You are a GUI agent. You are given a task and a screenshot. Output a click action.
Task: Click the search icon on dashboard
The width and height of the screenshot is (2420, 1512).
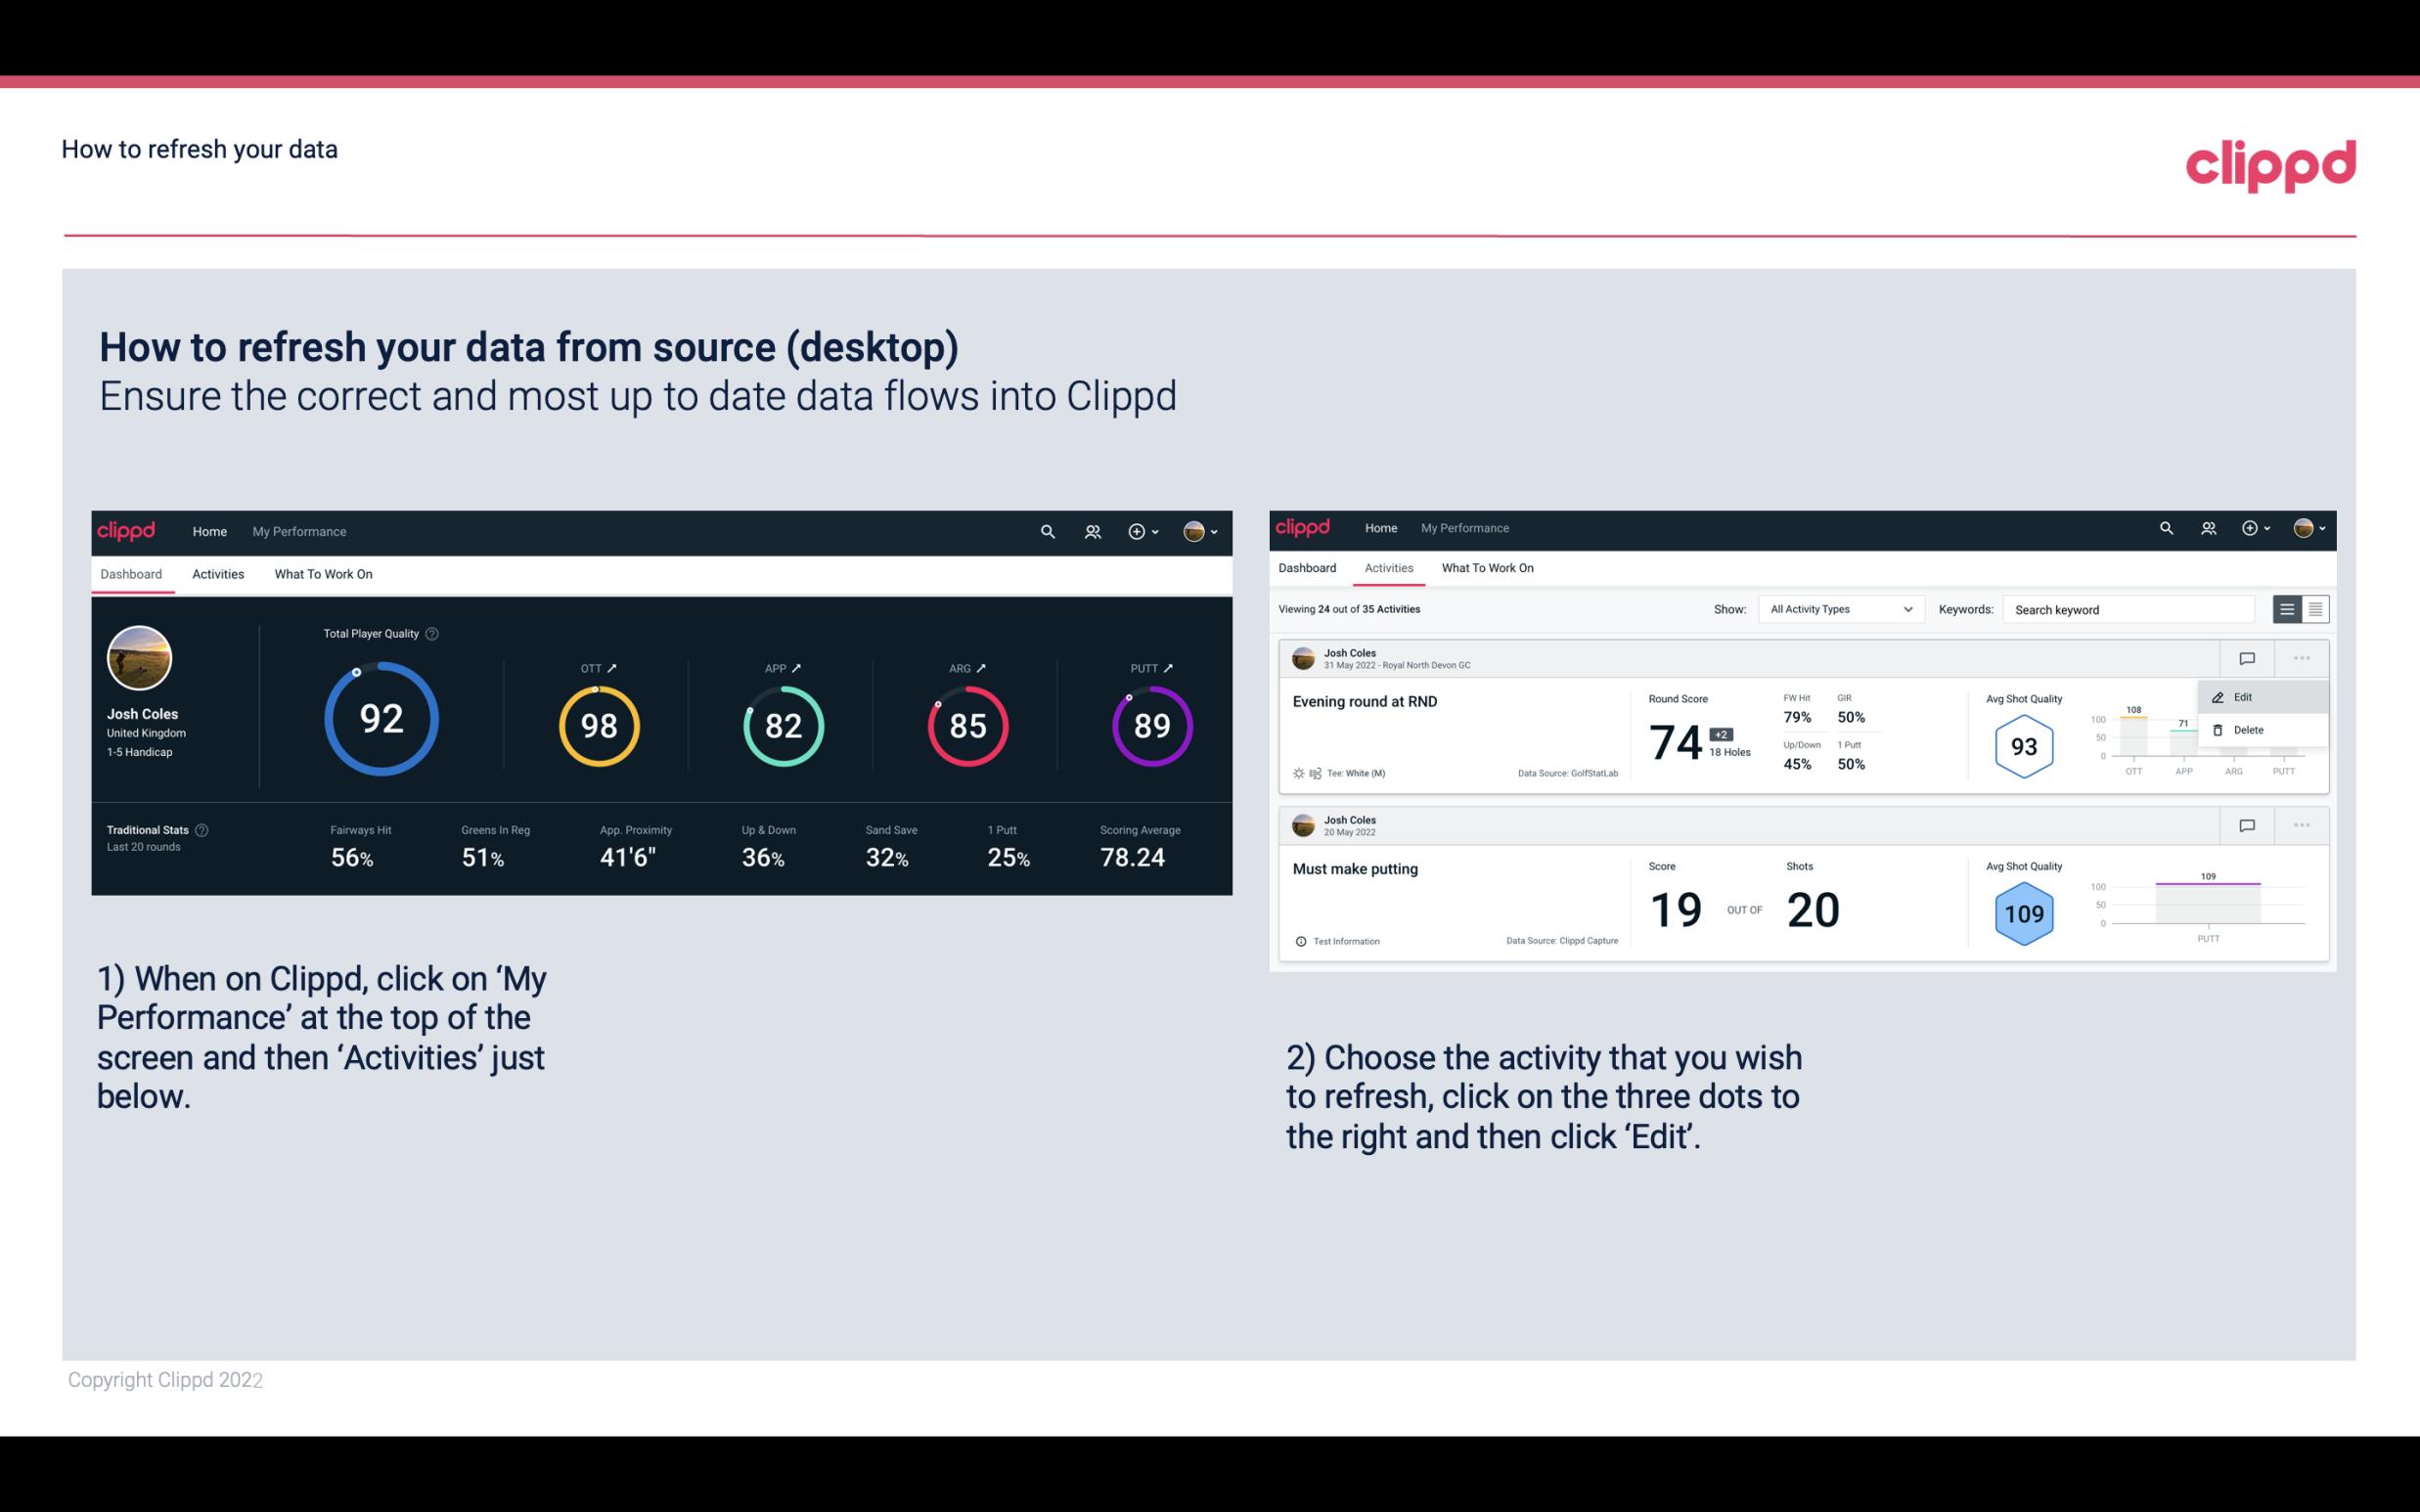(x=1047, y=531)
